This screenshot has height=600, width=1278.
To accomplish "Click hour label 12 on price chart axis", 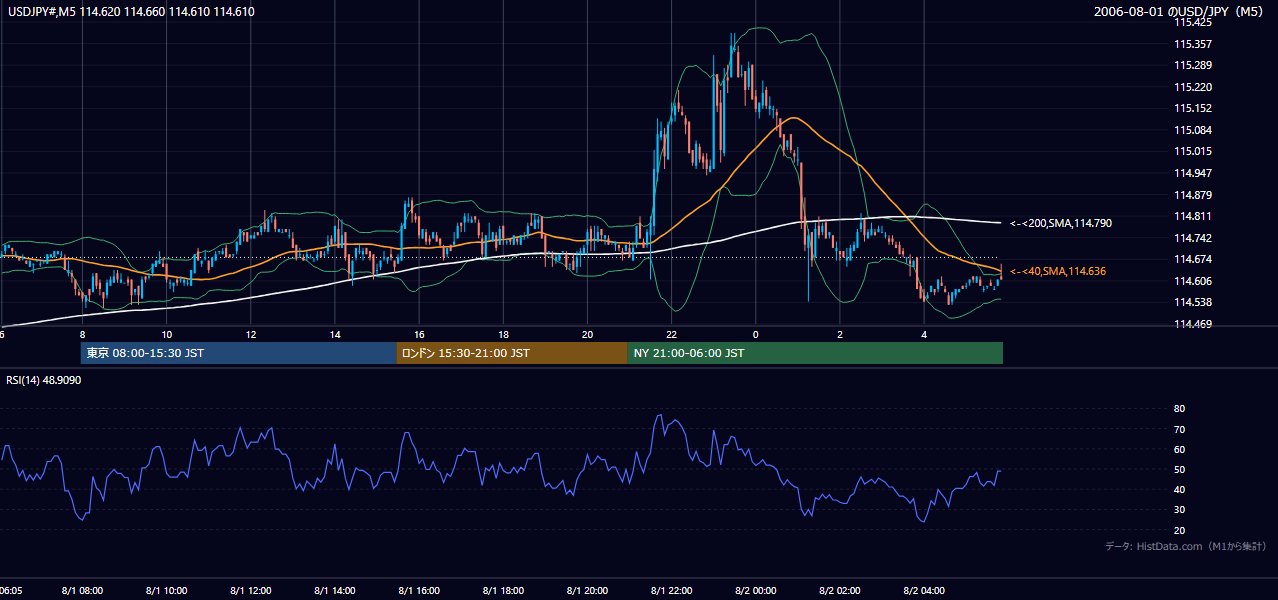I will point(251,334).
